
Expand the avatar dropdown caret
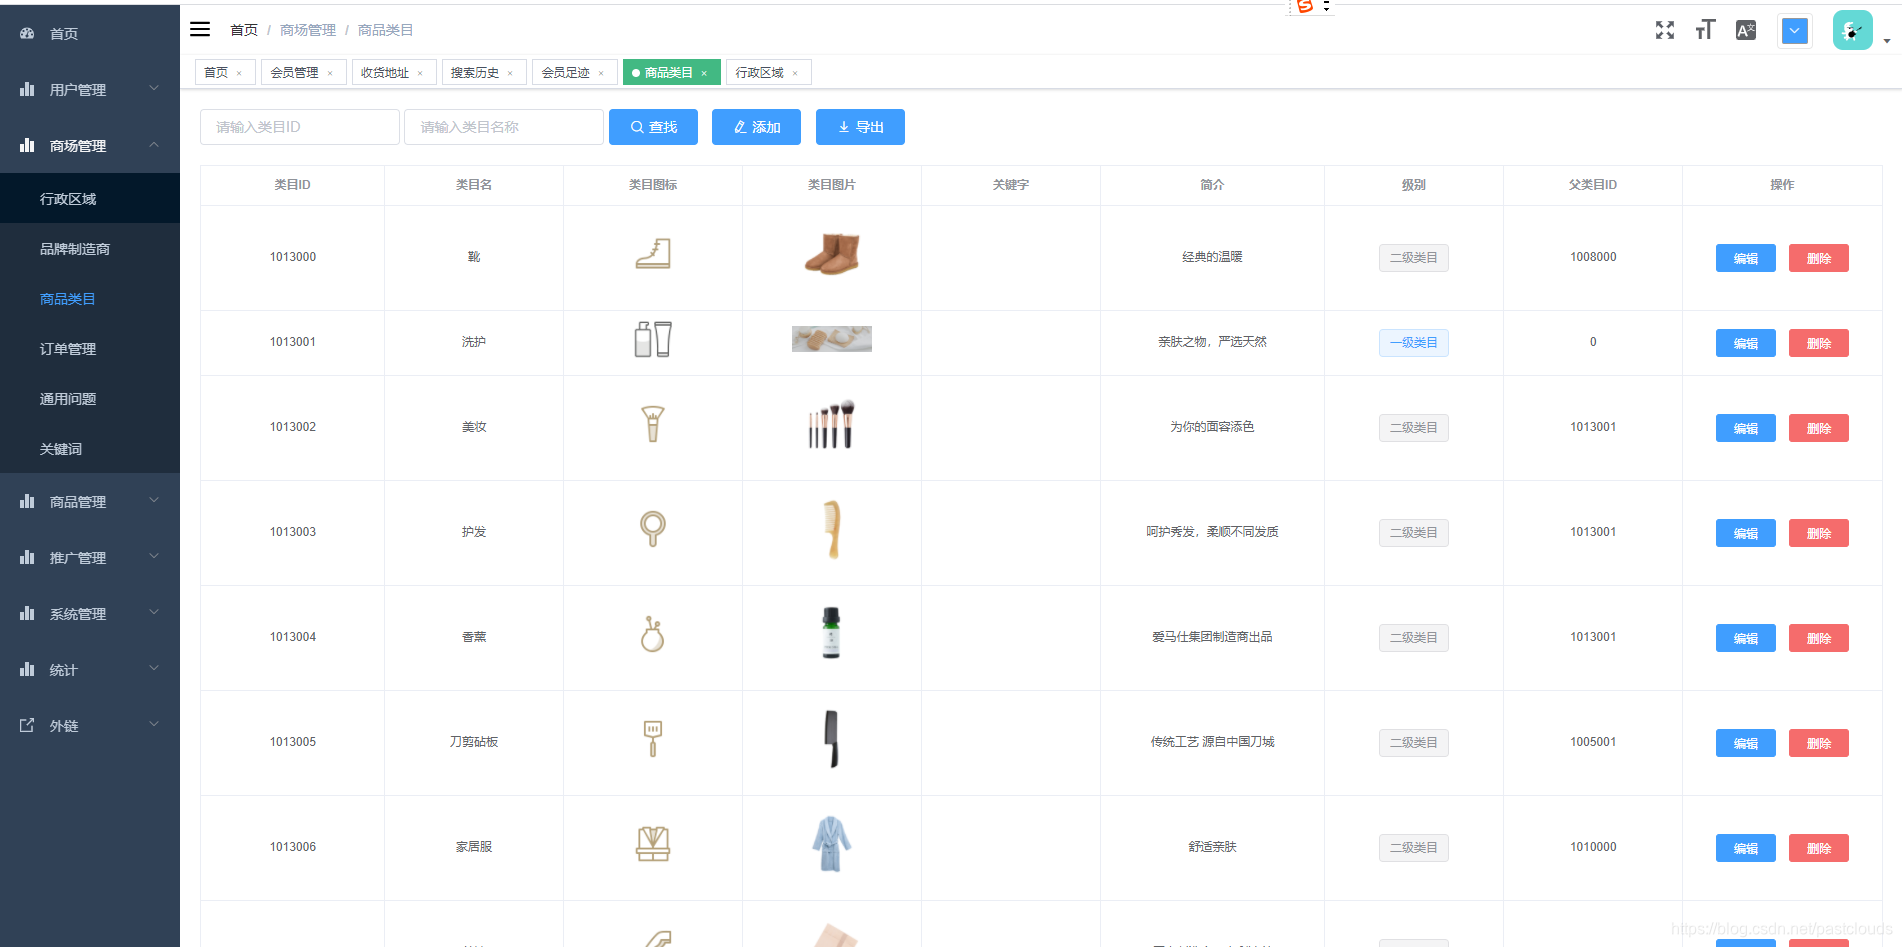point(1887,41)
